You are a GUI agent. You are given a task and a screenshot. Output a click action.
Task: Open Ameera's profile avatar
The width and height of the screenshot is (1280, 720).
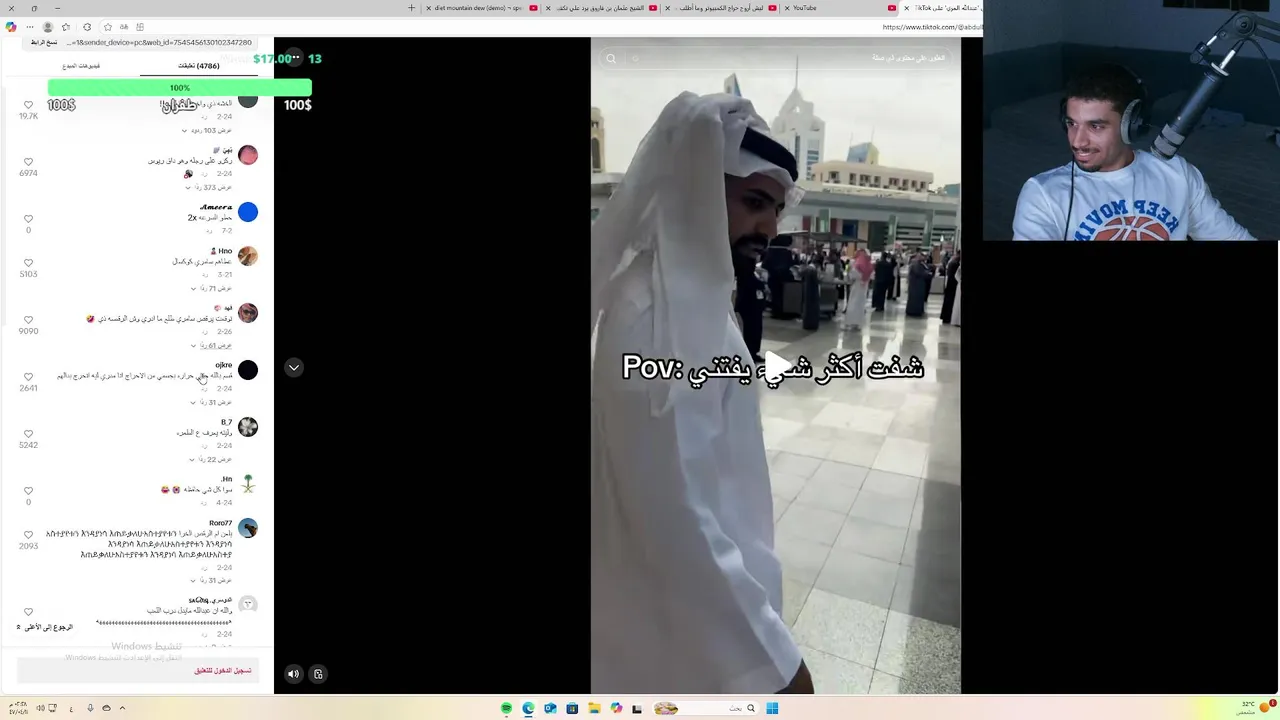click(x=248, y=212)
